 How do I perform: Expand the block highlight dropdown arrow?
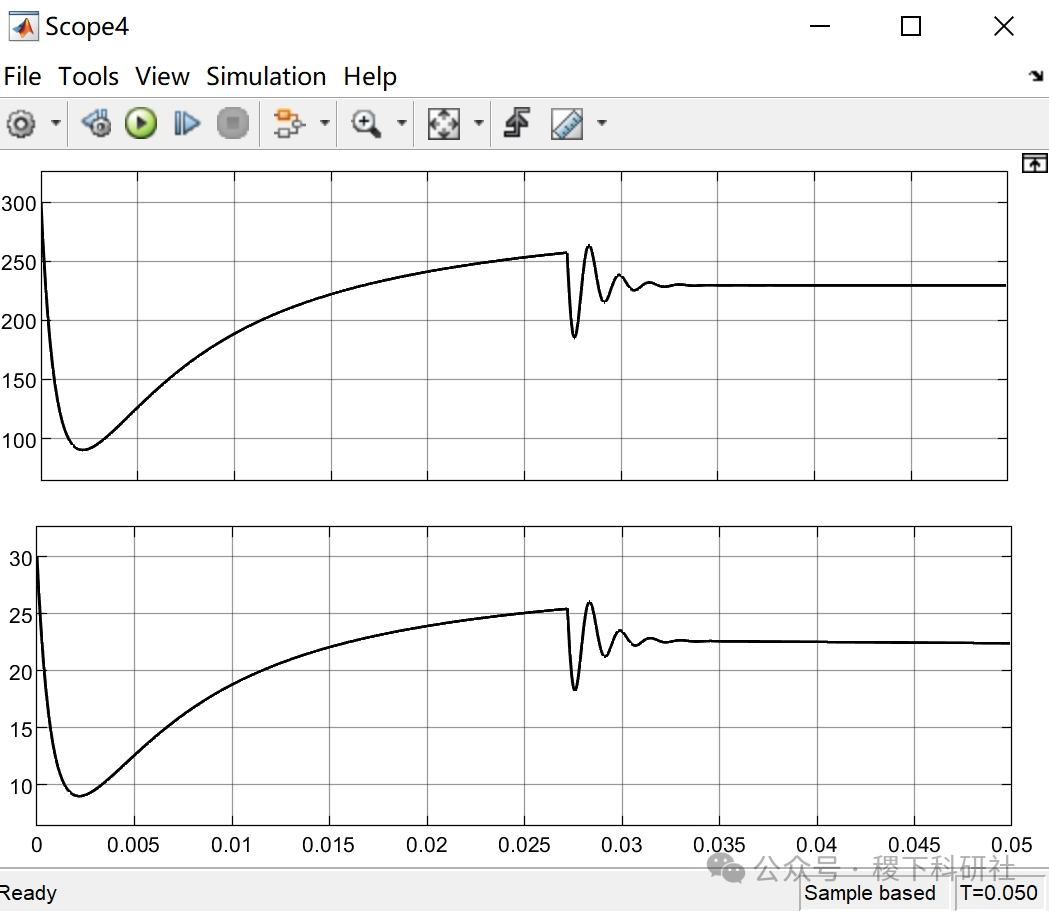[x=324, y=123]
